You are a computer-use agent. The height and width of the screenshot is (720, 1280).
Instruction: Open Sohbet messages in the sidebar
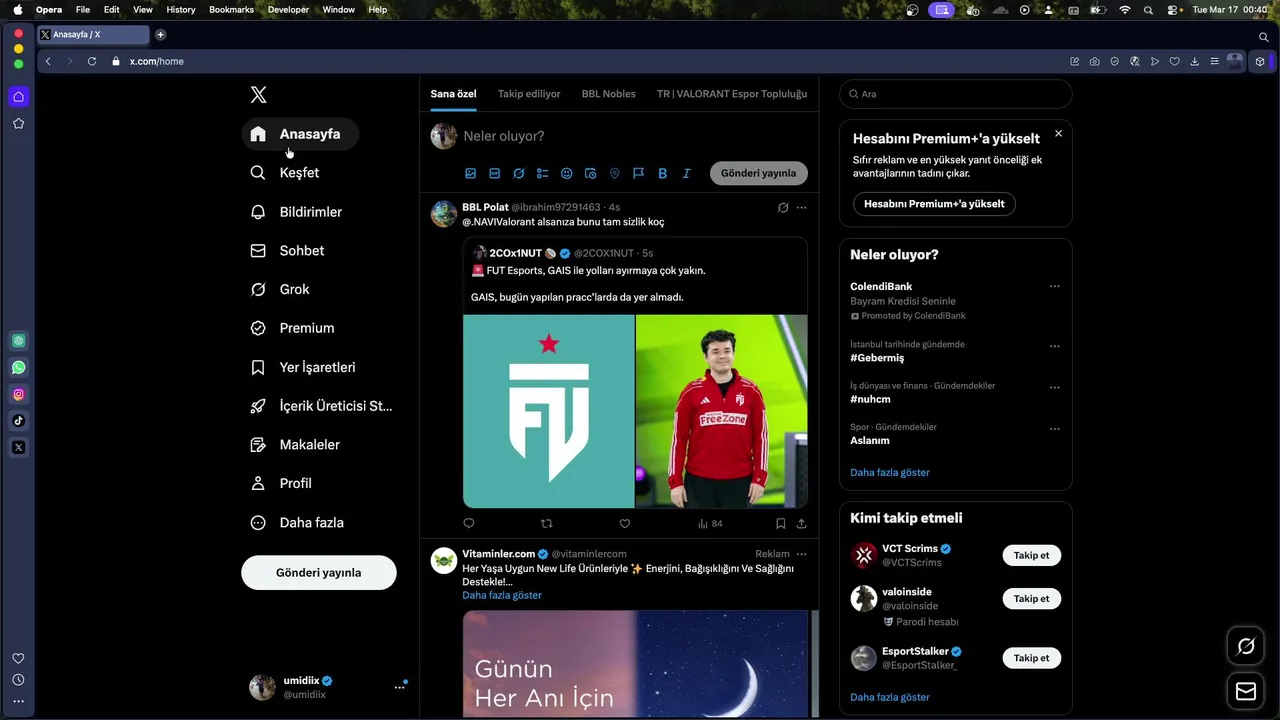287,251
